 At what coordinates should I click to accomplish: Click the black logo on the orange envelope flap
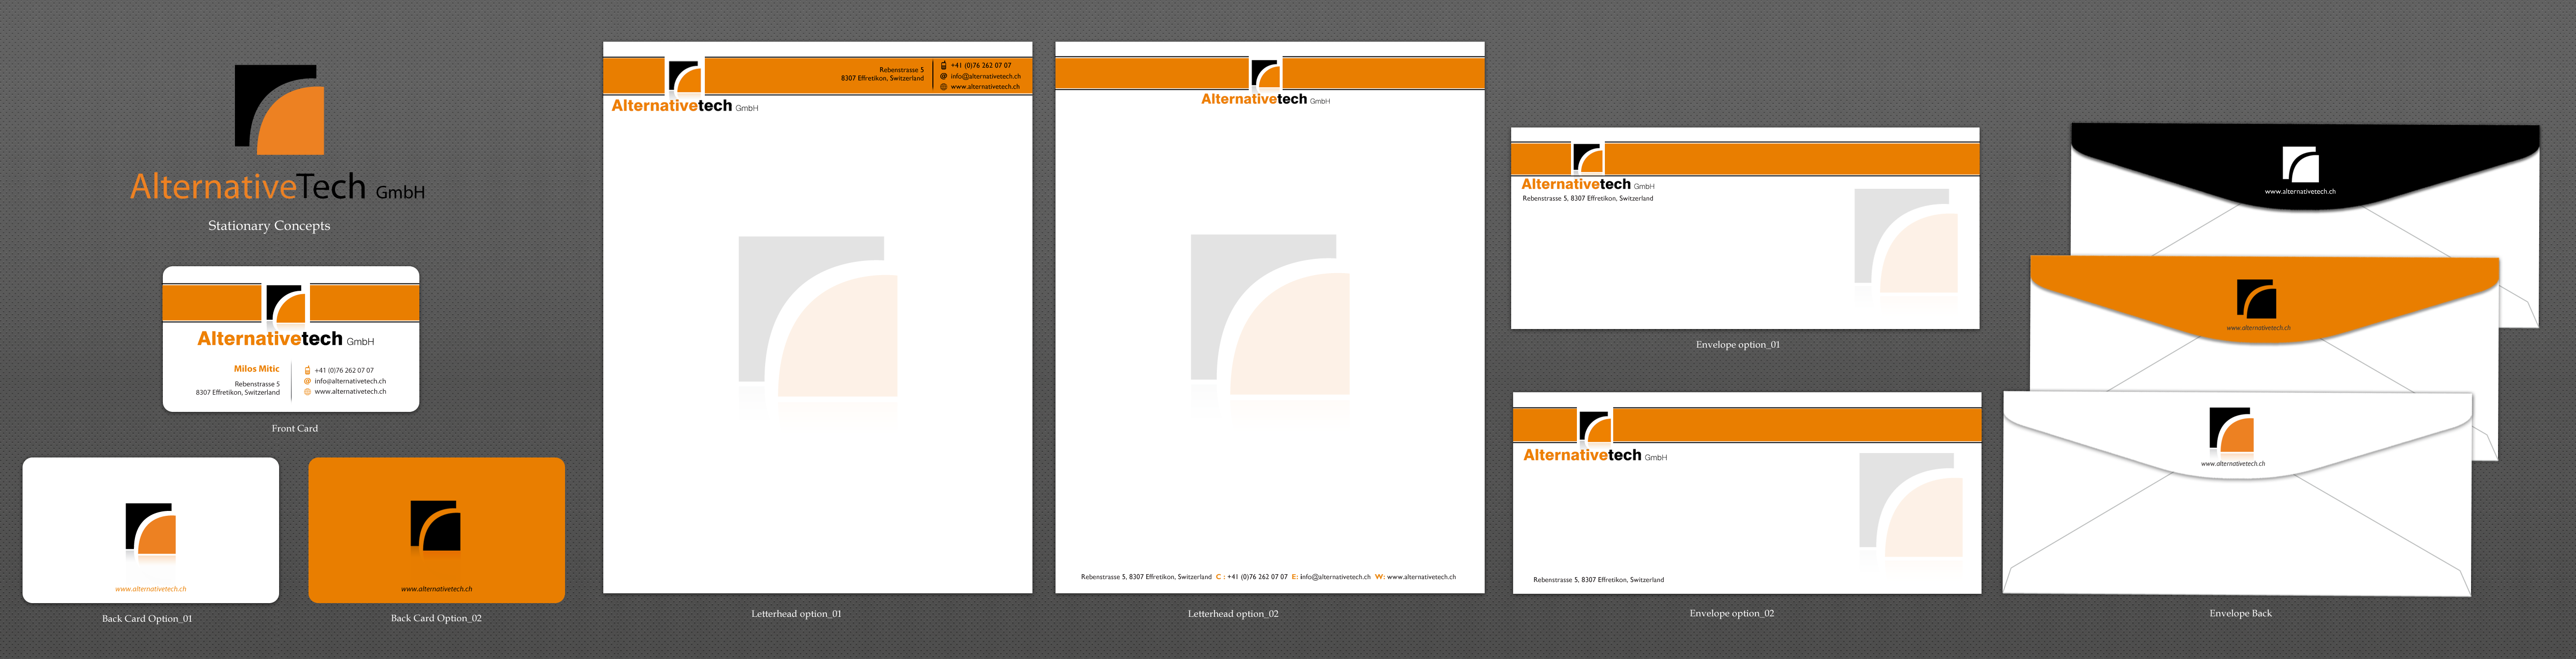click(2256, 299)
